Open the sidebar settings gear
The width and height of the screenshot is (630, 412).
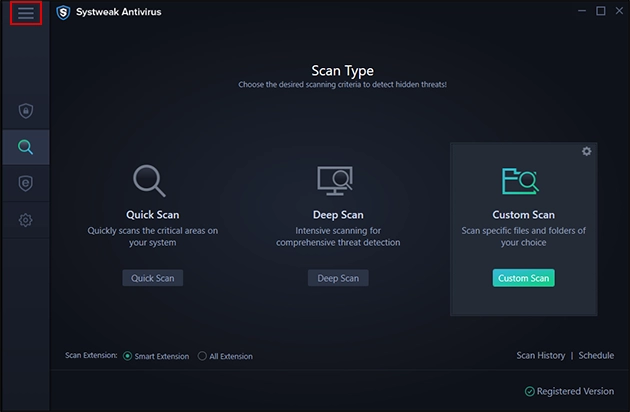pos(25,219)
